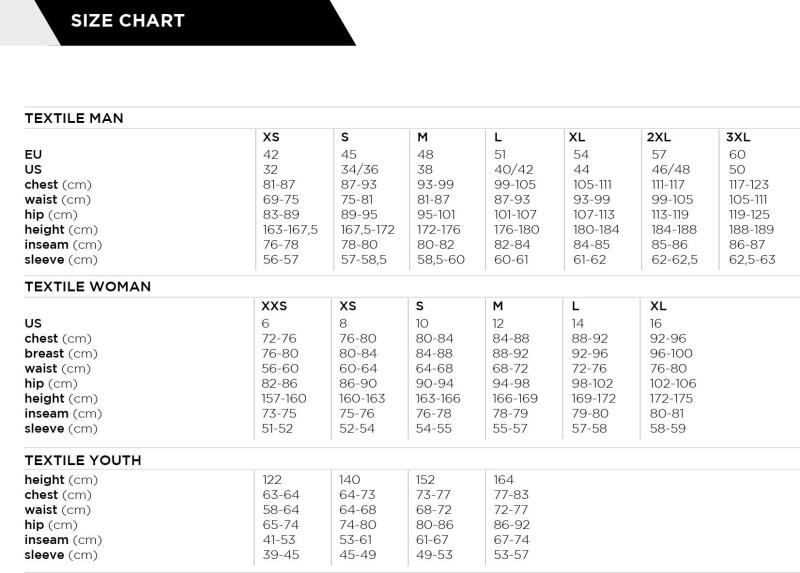The height and width of the screenshot is (573, 800).
Task: Click the breast (cm) row label
Action: coord(60,354)
